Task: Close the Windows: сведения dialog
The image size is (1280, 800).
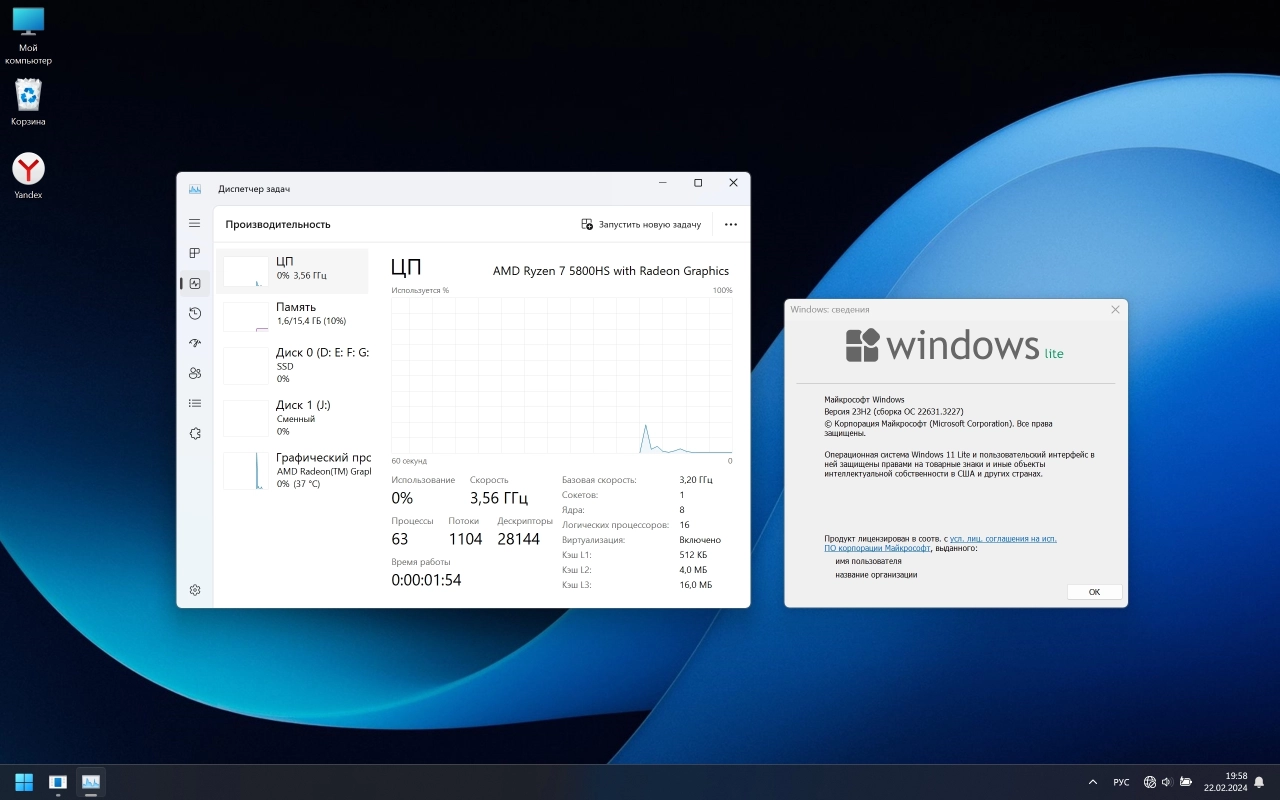Action: 1115,310
